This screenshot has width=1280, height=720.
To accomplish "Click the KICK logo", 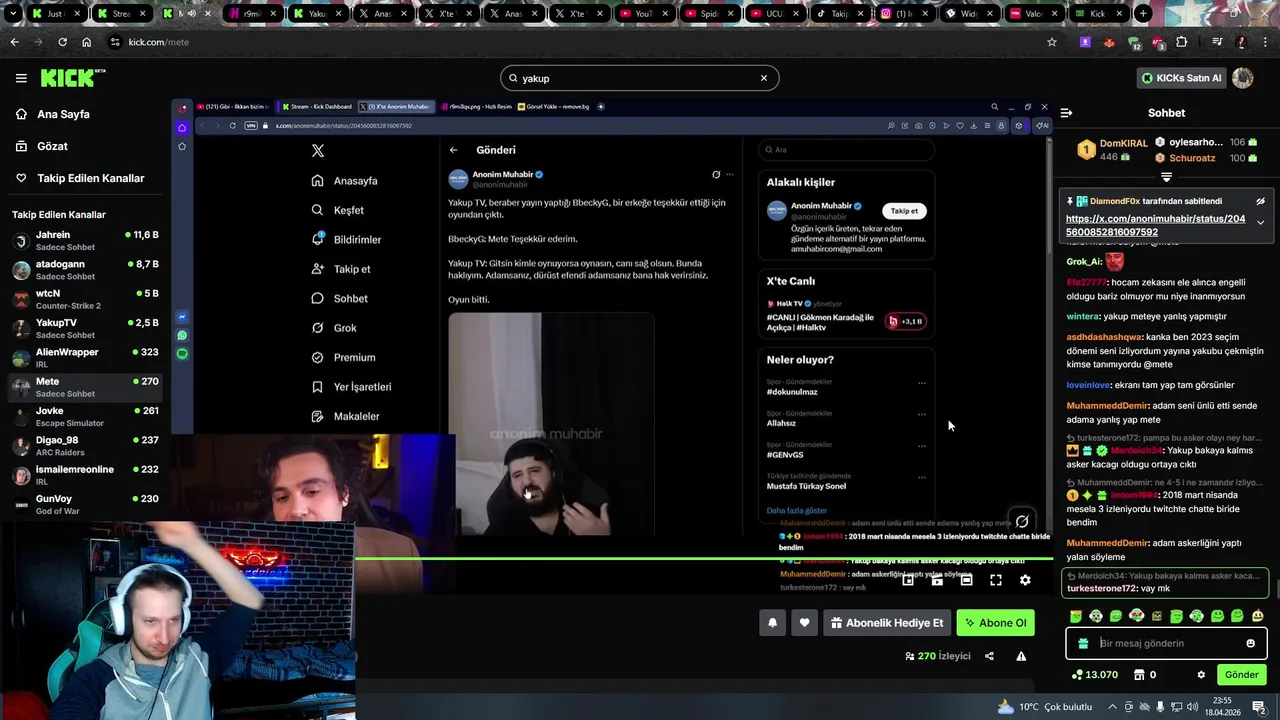I will [72, 78].
